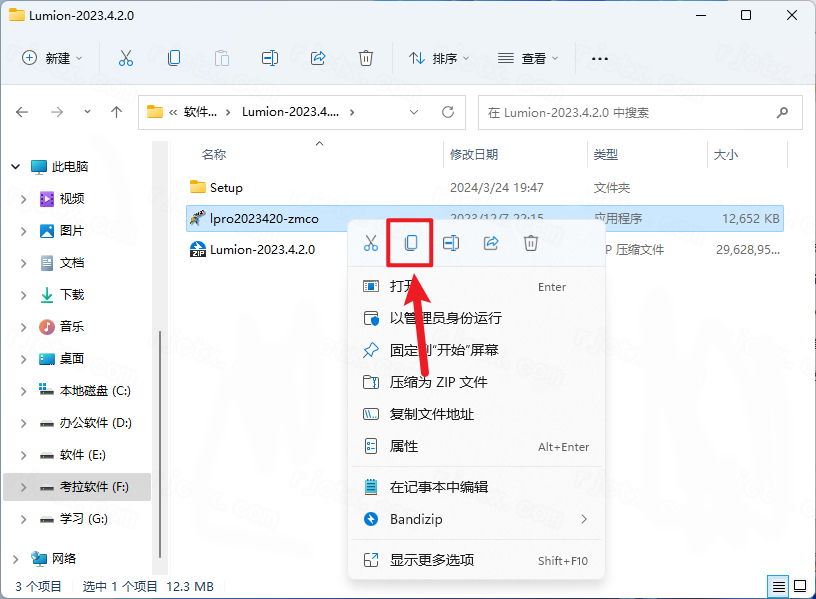Open the View (查看) dropdown
The image size is (816, 599).
(528, 58)
